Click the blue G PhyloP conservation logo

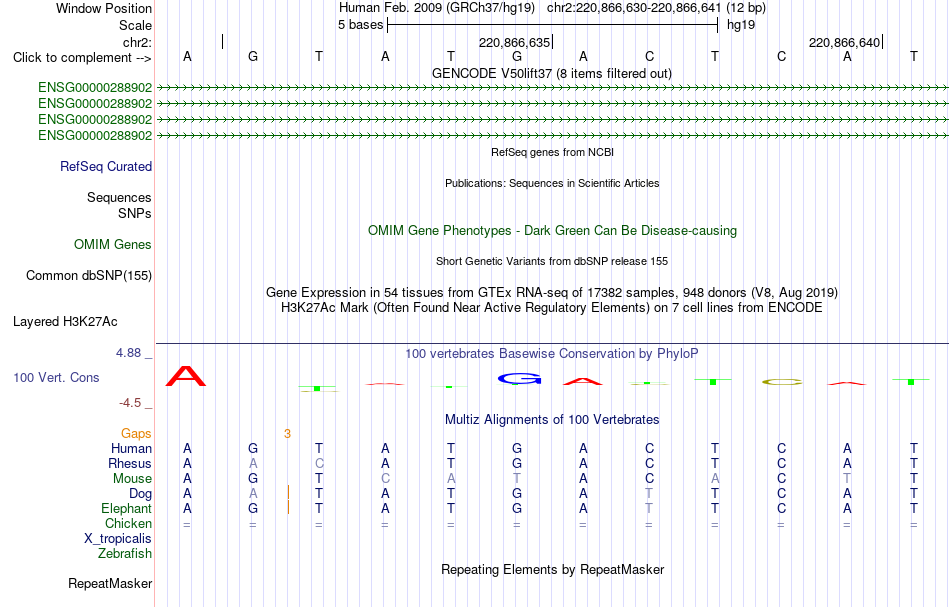pyautogui.click(x=519, y=379)
